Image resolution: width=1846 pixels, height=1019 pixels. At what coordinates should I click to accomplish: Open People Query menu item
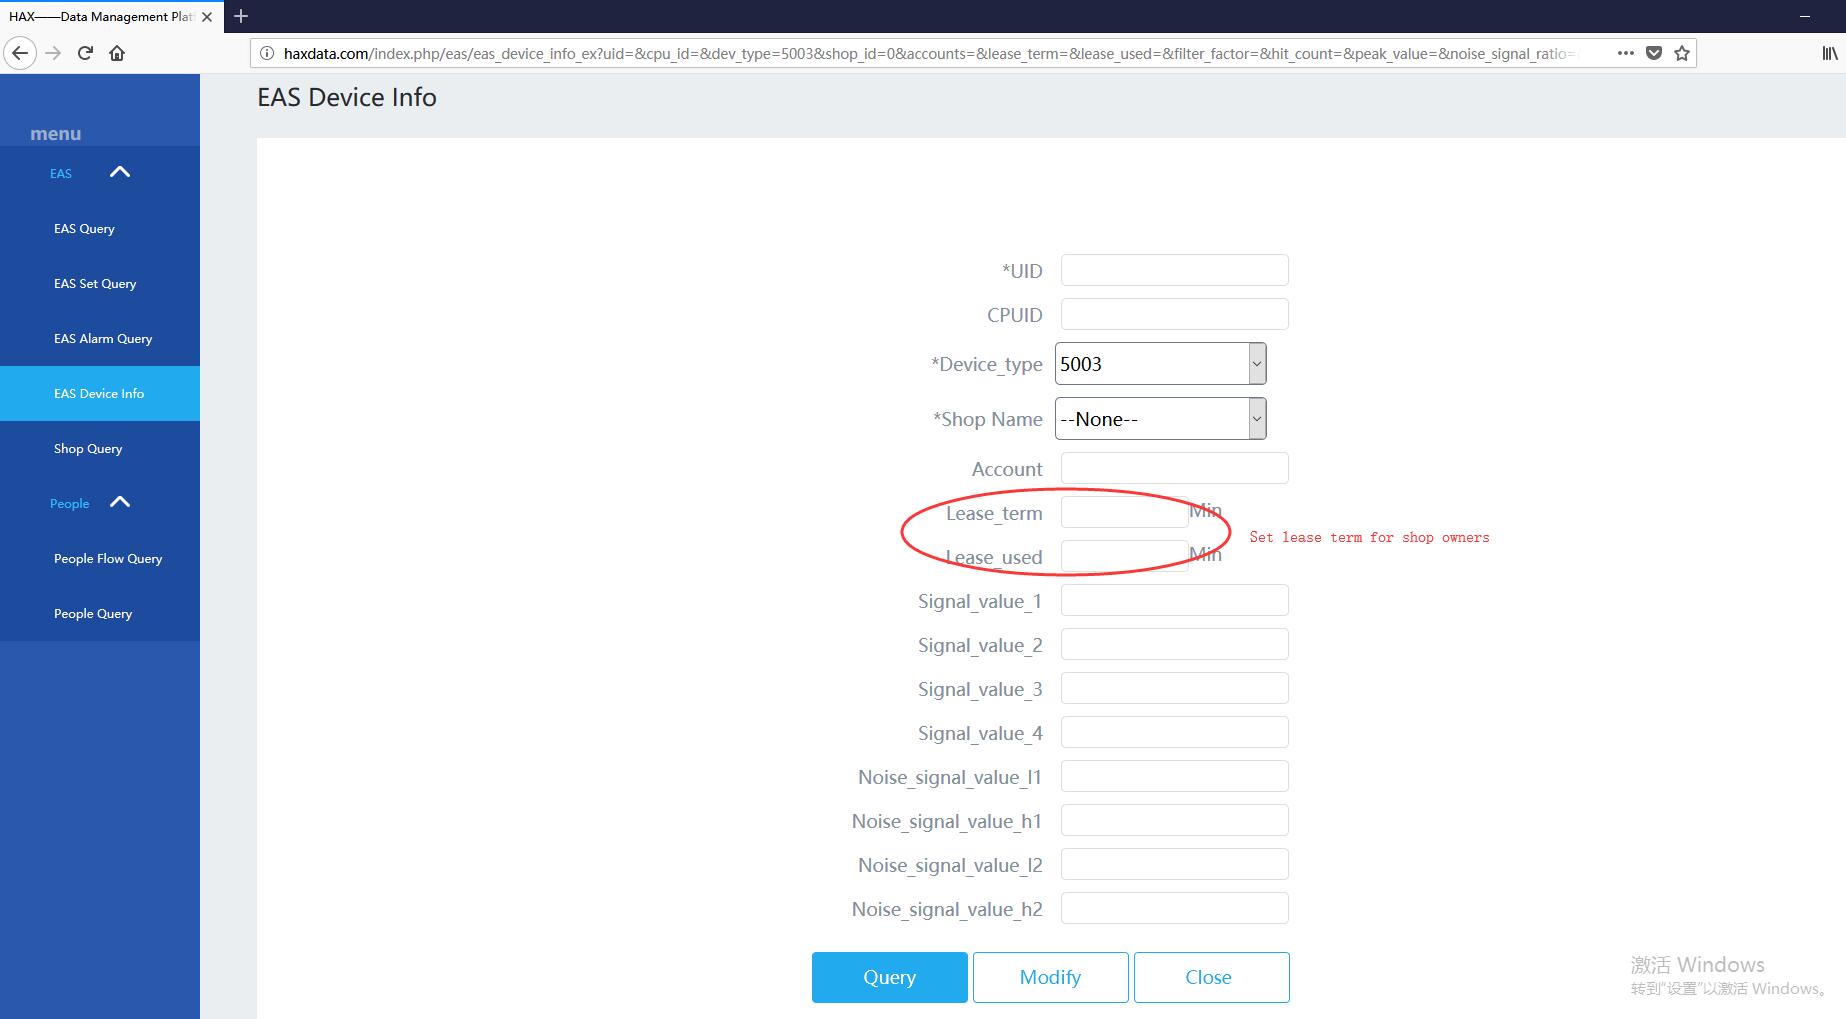coord(100,614)
